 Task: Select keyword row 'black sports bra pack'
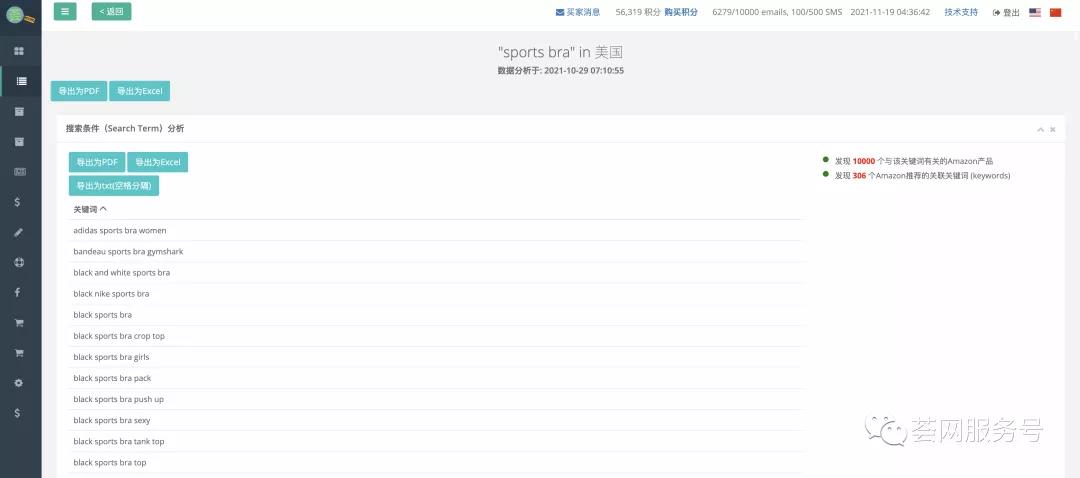(435, 378)
